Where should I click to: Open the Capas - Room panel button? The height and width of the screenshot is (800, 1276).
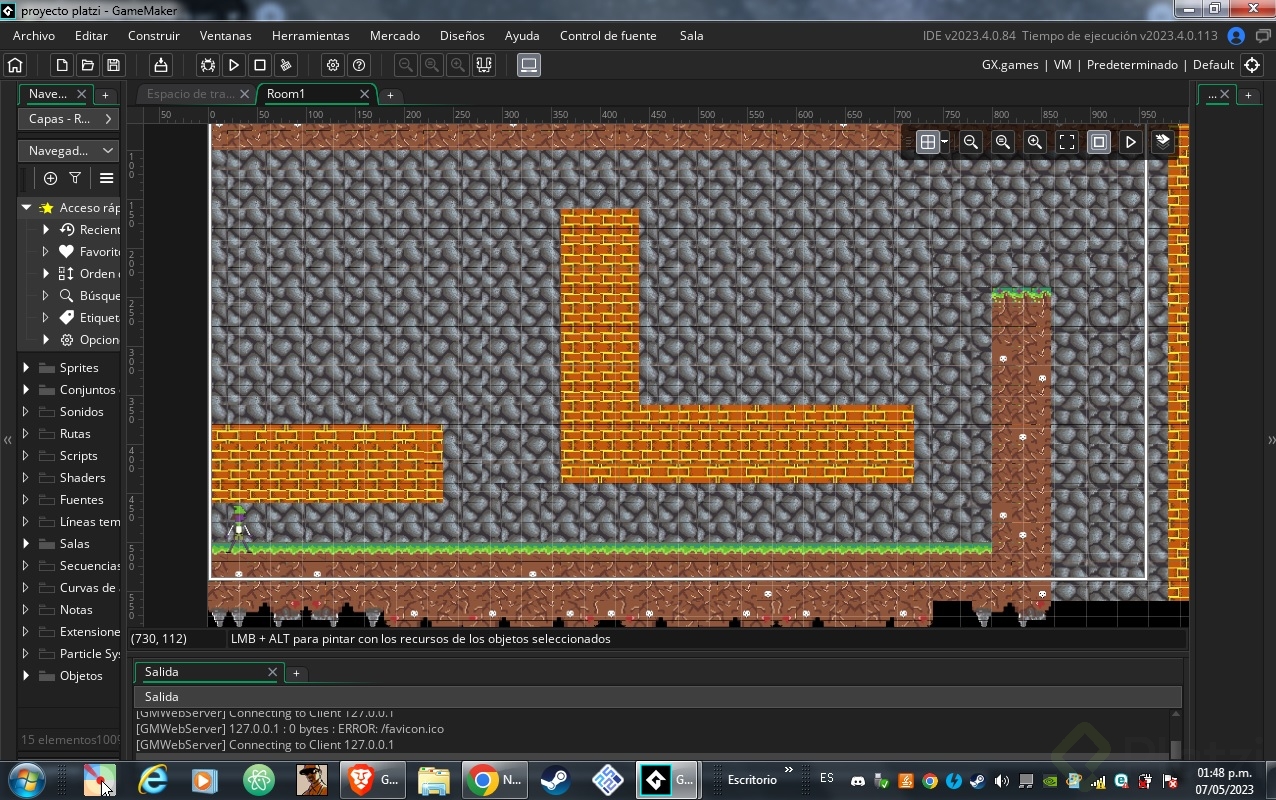68,118
